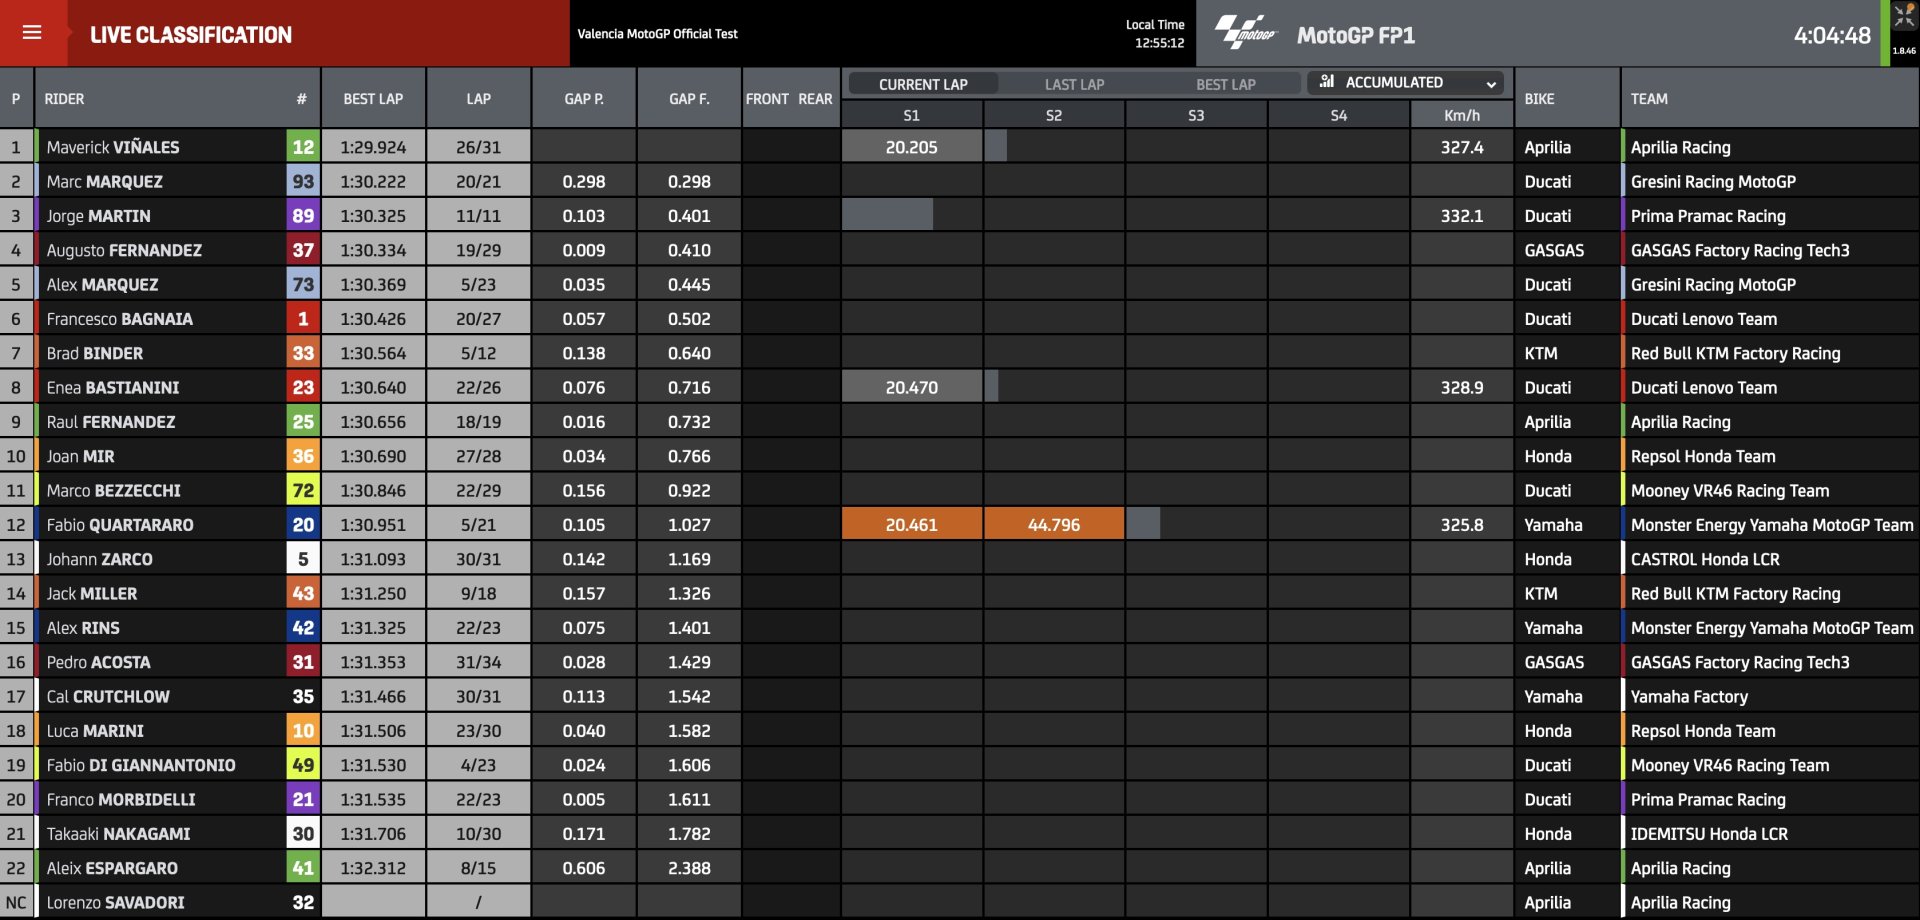
Task: Click KTM bike label in Brad Binder's row
Action: pos(1541,353)
